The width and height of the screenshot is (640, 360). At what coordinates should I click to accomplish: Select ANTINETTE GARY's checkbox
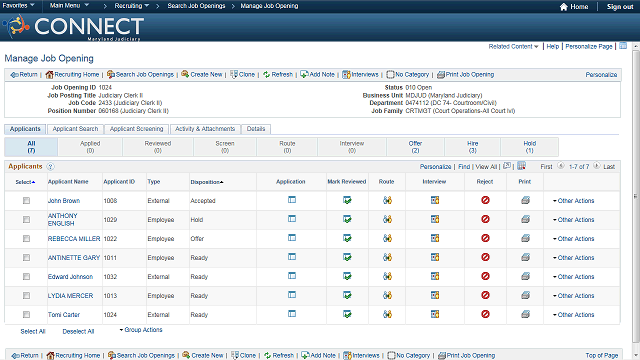[27, 258]
